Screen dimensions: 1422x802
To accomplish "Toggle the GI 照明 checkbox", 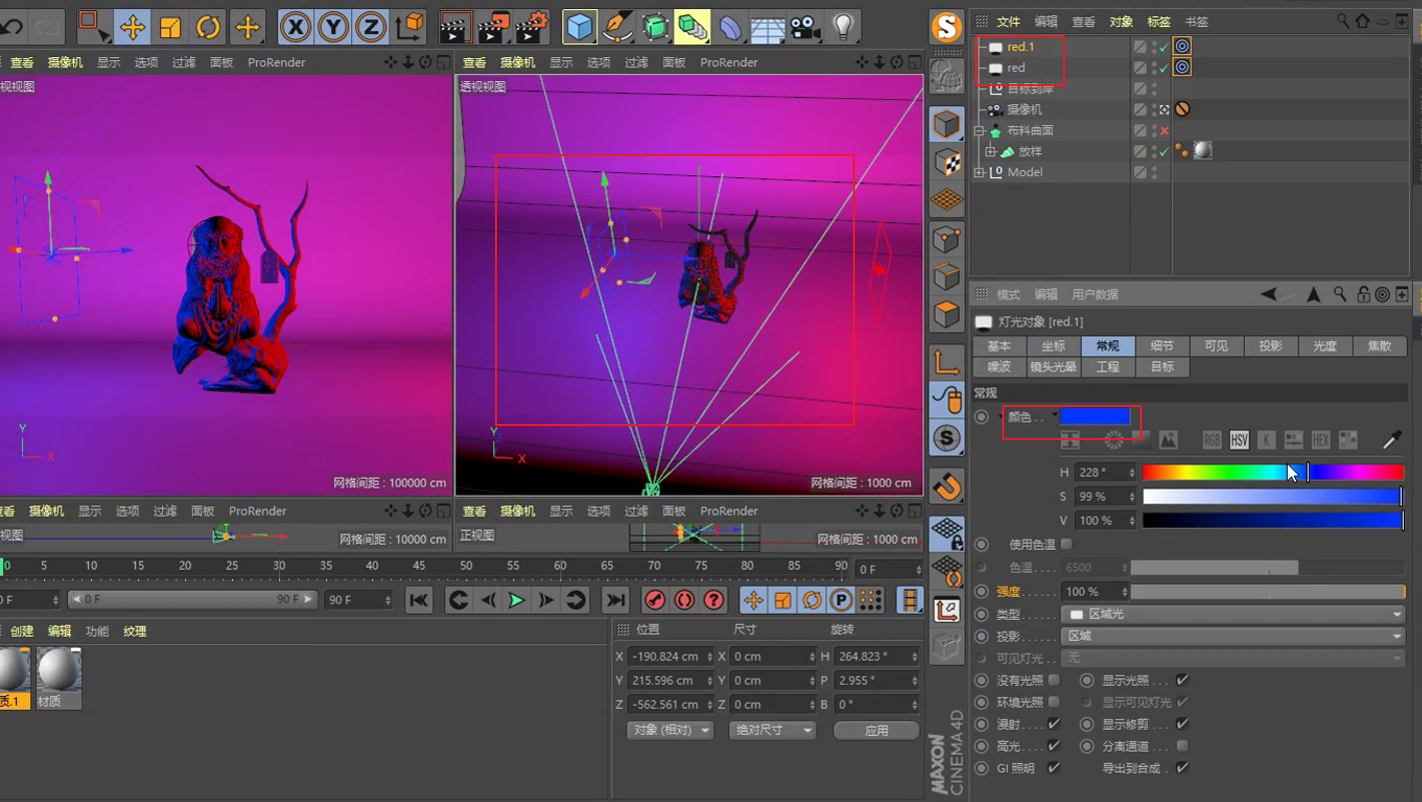I will pos(1054,768).
